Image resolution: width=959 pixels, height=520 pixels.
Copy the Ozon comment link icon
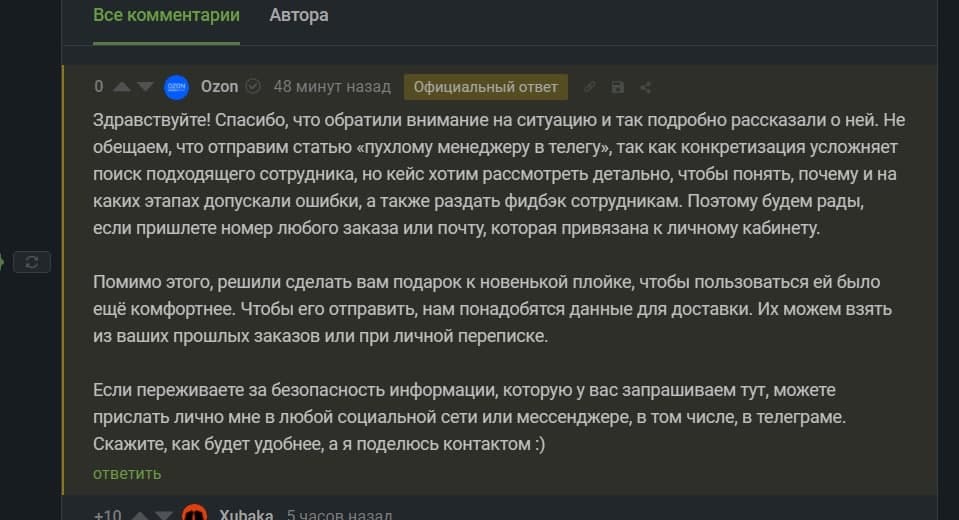click(x=590, y=87)
